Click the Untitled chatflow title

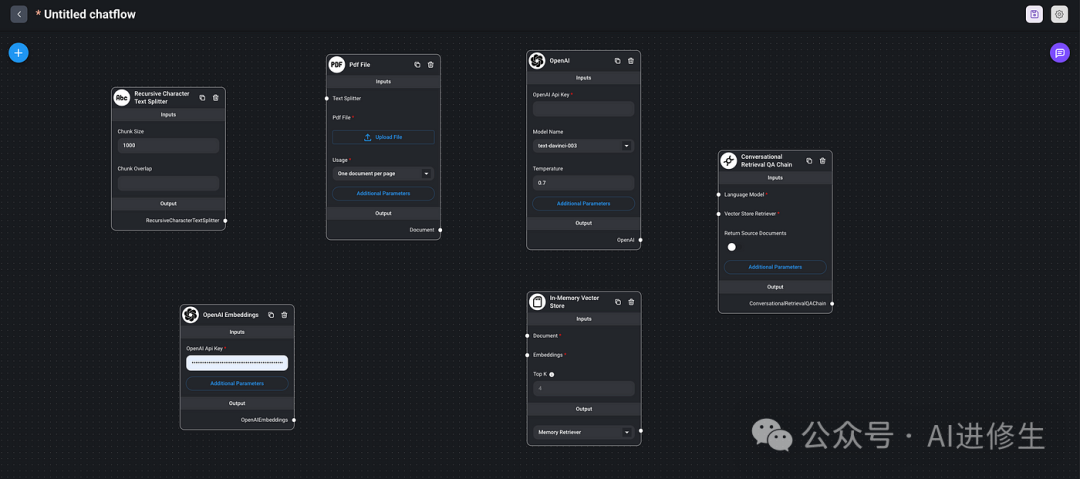point(90,14)
